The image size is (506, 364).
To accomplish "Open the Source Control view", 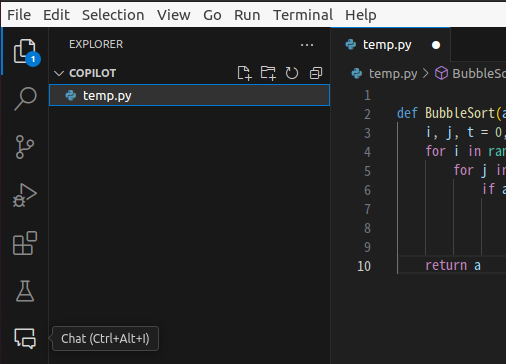I will point(25,147).
